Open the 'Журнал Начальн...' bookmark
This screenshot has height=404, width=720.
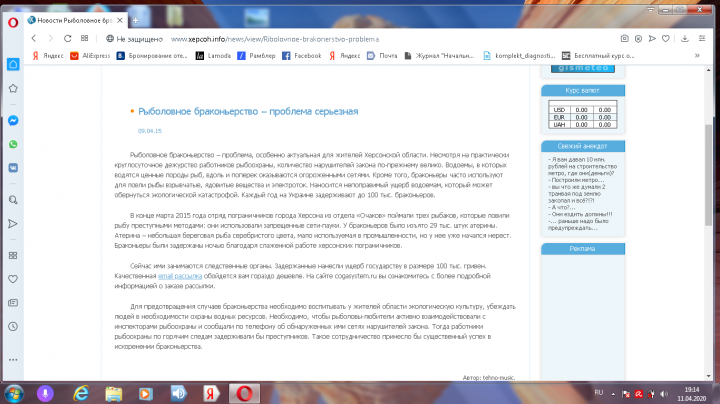click(439, 56)
